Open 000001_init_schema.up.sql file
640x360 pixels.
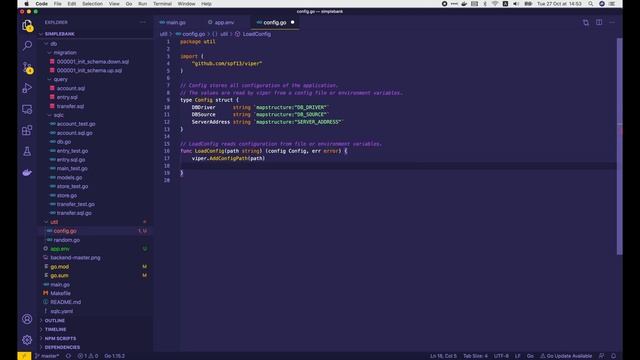pyautogui.click(x=89, y=71)
